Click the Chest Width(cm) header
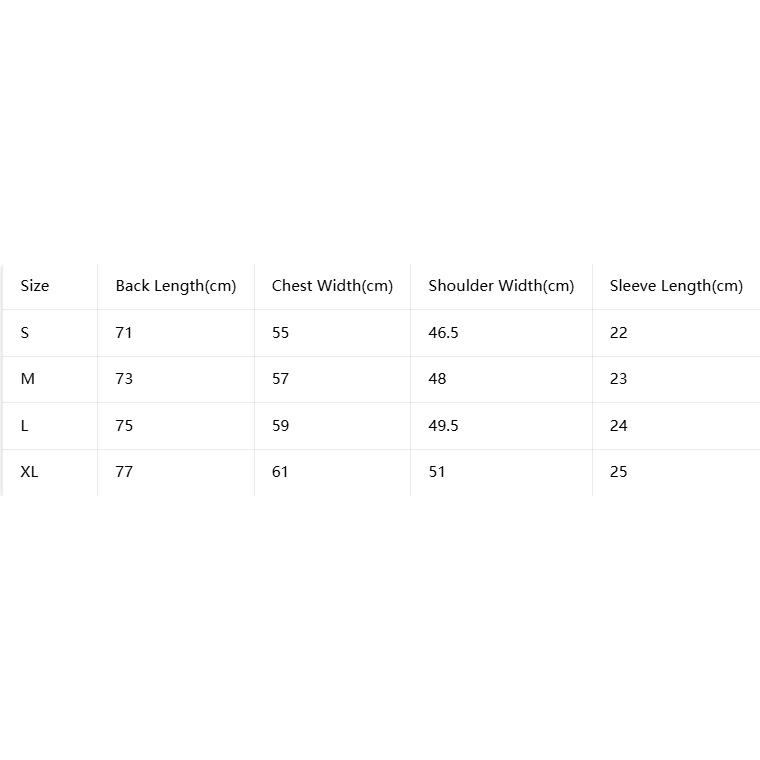This screenshot has width=760, height=760. (x=332, y=286)
